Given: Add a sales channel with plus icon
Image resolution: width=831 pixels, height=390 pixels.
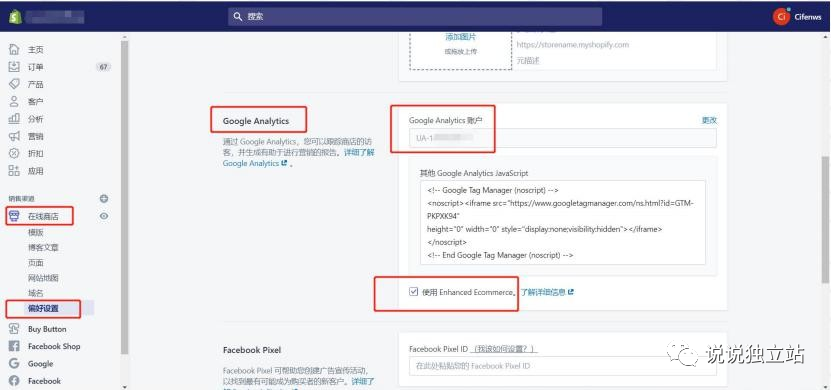Looking at the screenshot, I should [104, 198].
